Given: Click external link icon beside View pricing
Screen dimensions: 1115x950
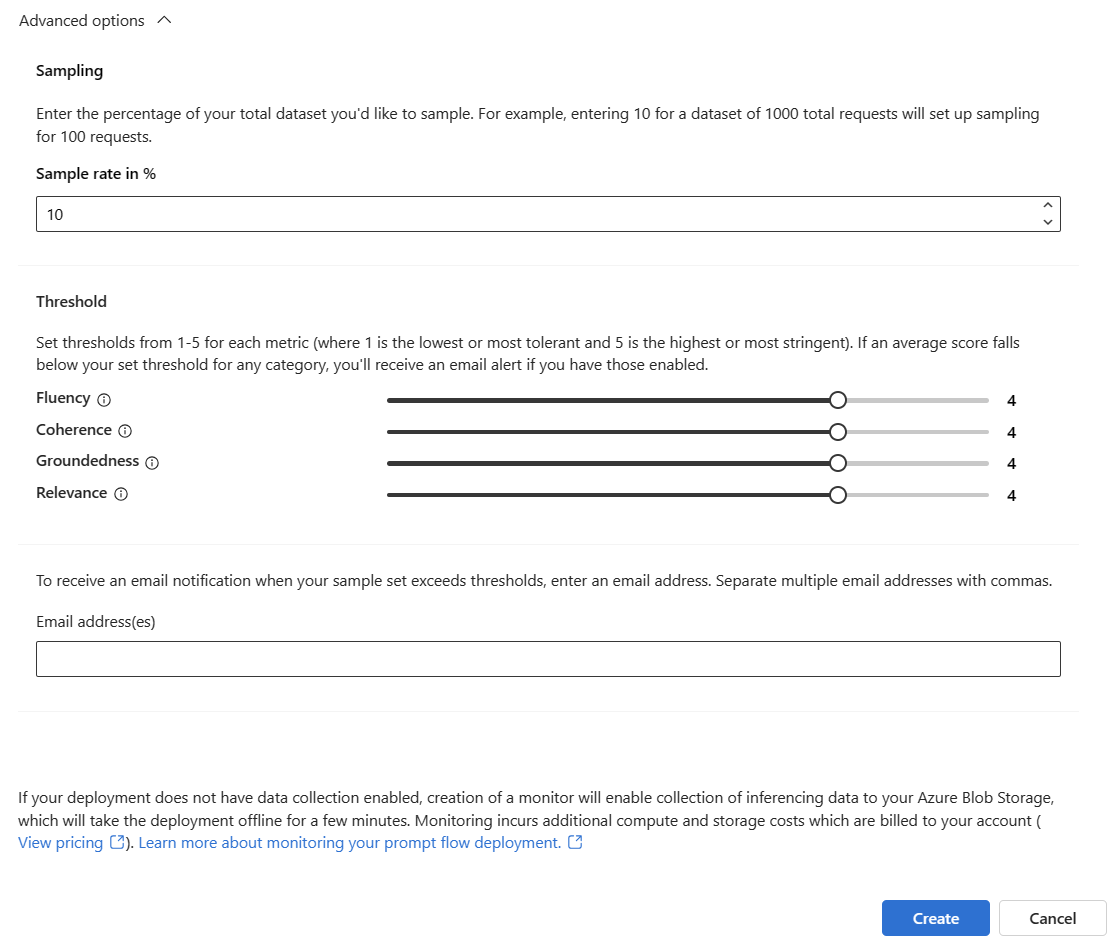Looking at the screenshot, I should pos(117,843).
